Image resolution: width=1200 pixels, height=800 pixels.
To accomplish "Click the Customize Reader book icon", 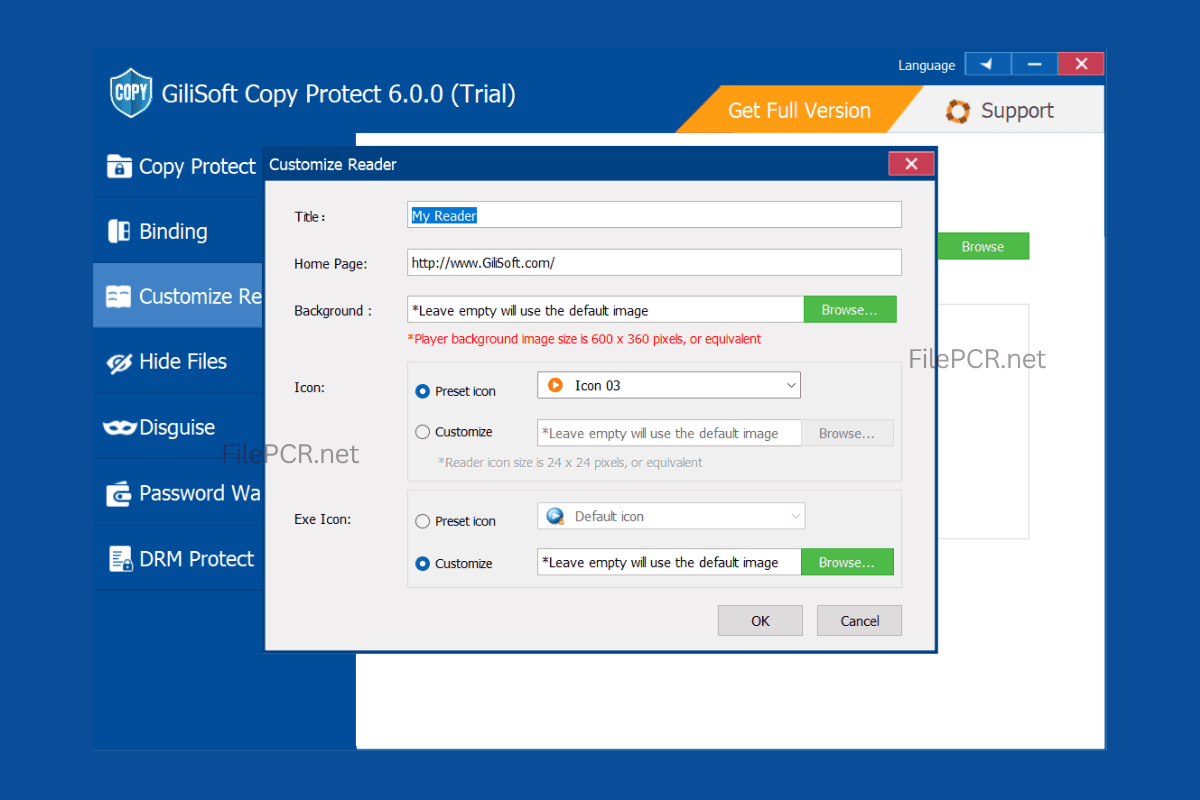I will click(x=119, y=296).
